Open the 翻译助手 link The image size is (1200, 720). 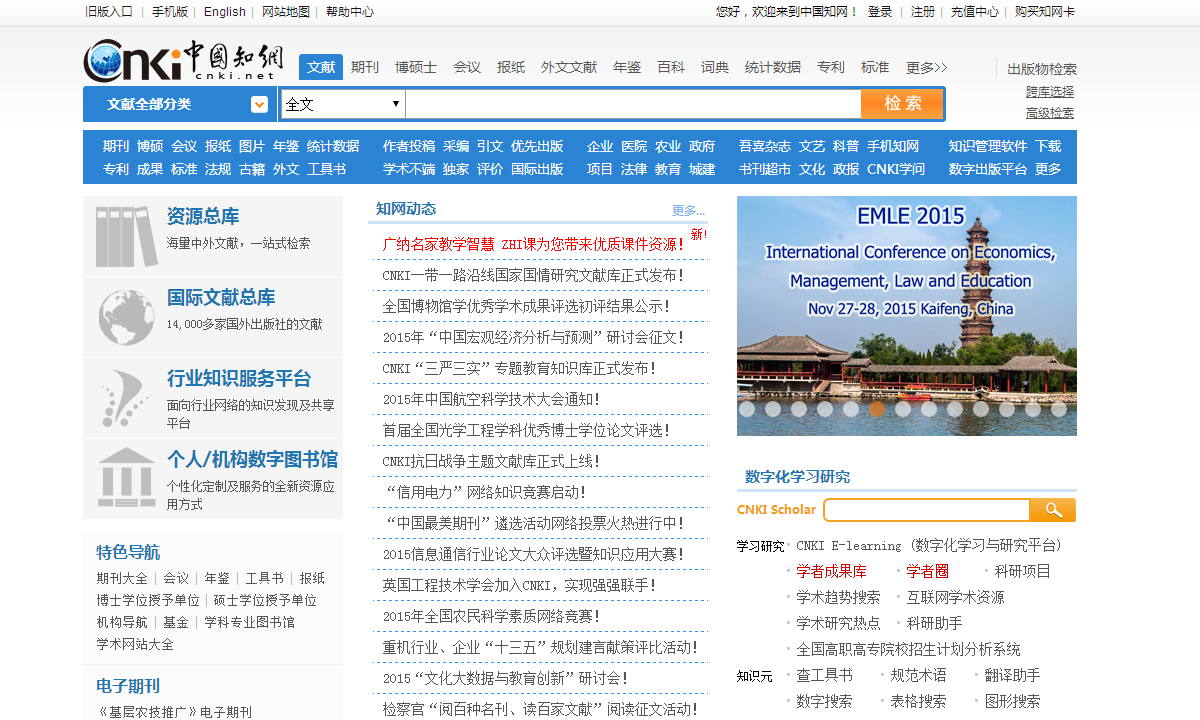pos(1012,675)
